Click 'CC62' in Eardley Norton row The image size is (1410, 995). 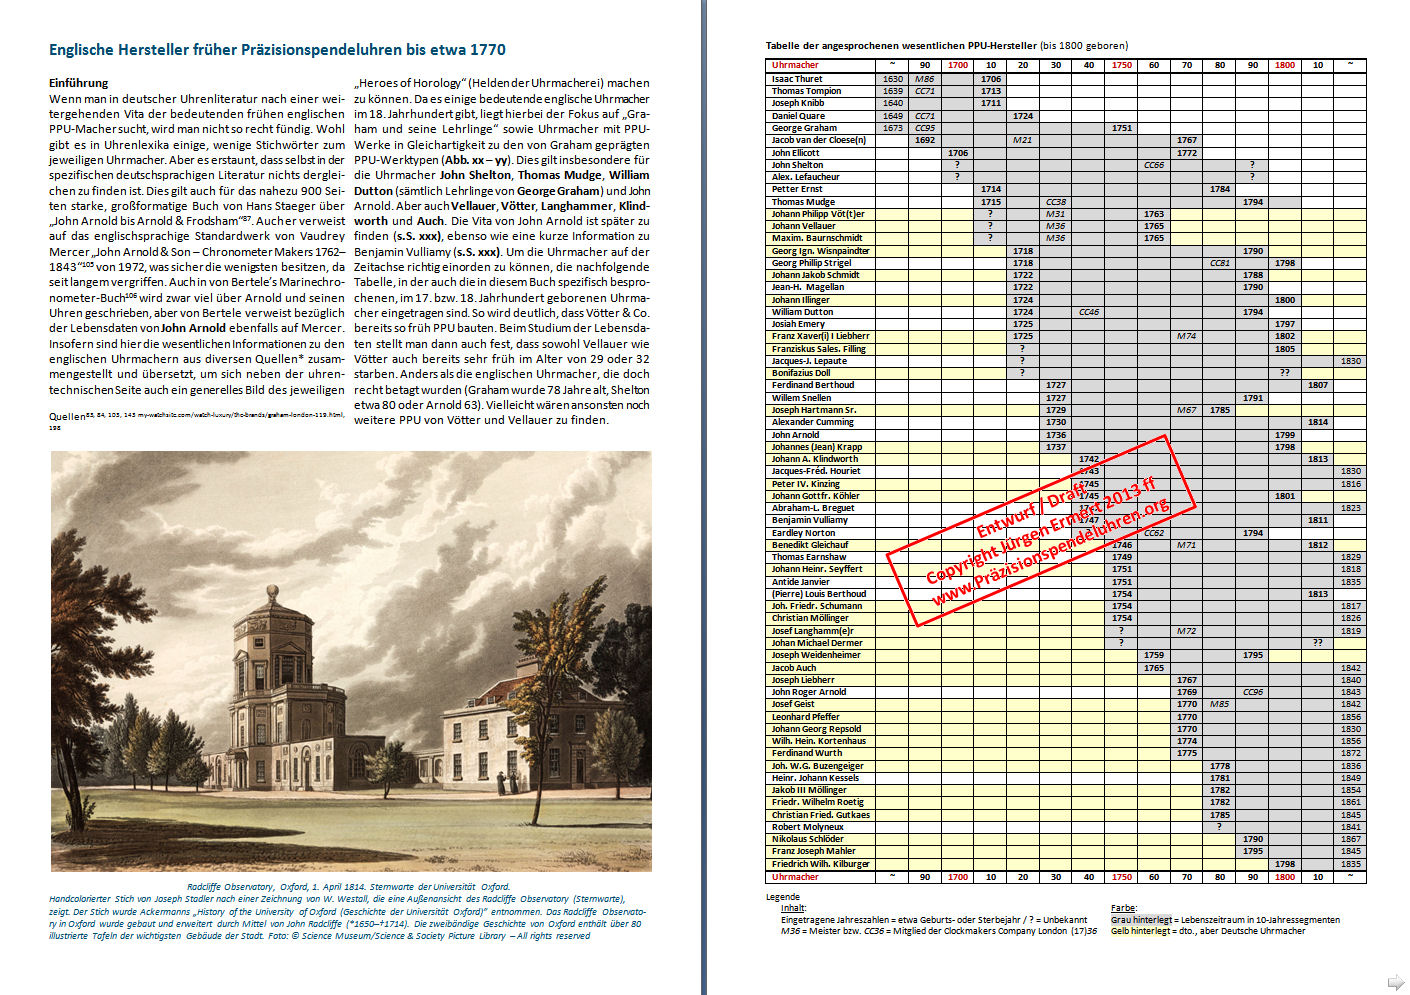click(x=1154, y=533)
